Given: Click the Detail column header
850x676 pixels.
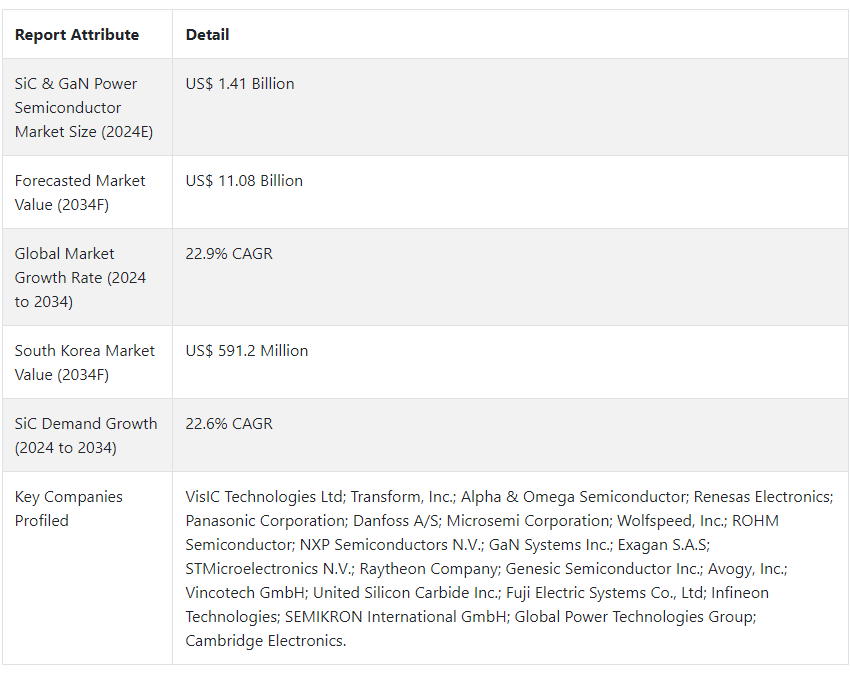Looking at the screenshot, I should [207, 35].
